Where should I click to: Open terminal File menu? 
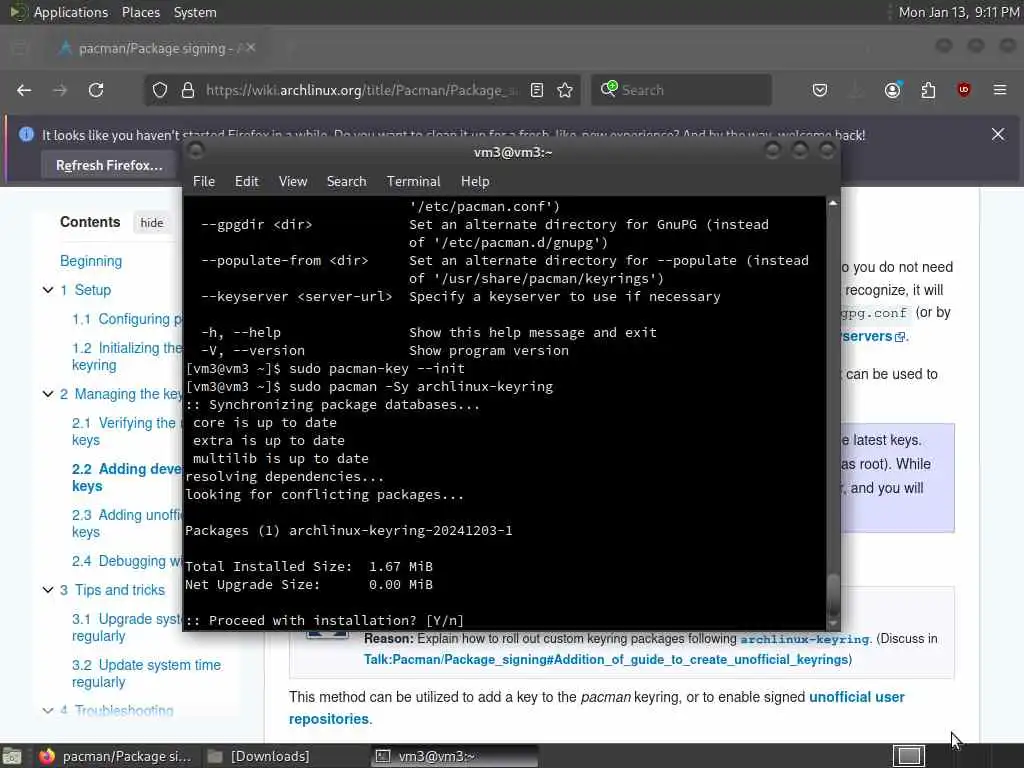tap(204, 182)
